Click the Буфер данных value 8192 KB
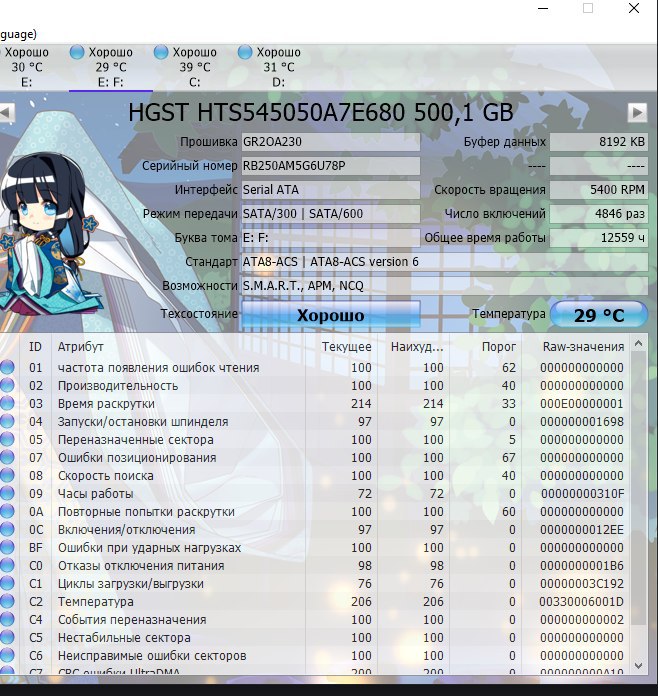The height and width of the screenshot is (696, 658). point(599,142)
